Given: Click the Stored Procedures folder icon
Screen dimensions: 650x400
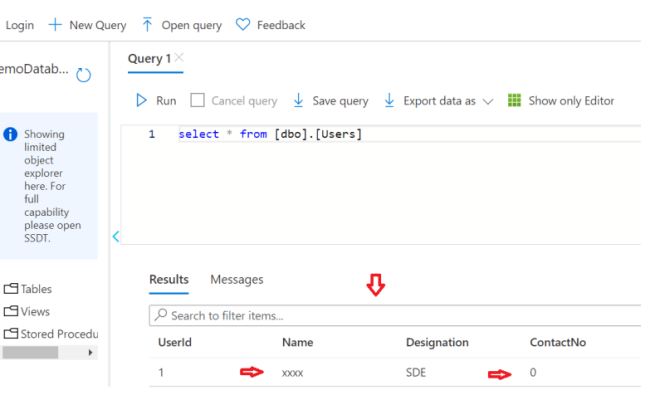Looking at the screenshot, I should coord(11,333).
